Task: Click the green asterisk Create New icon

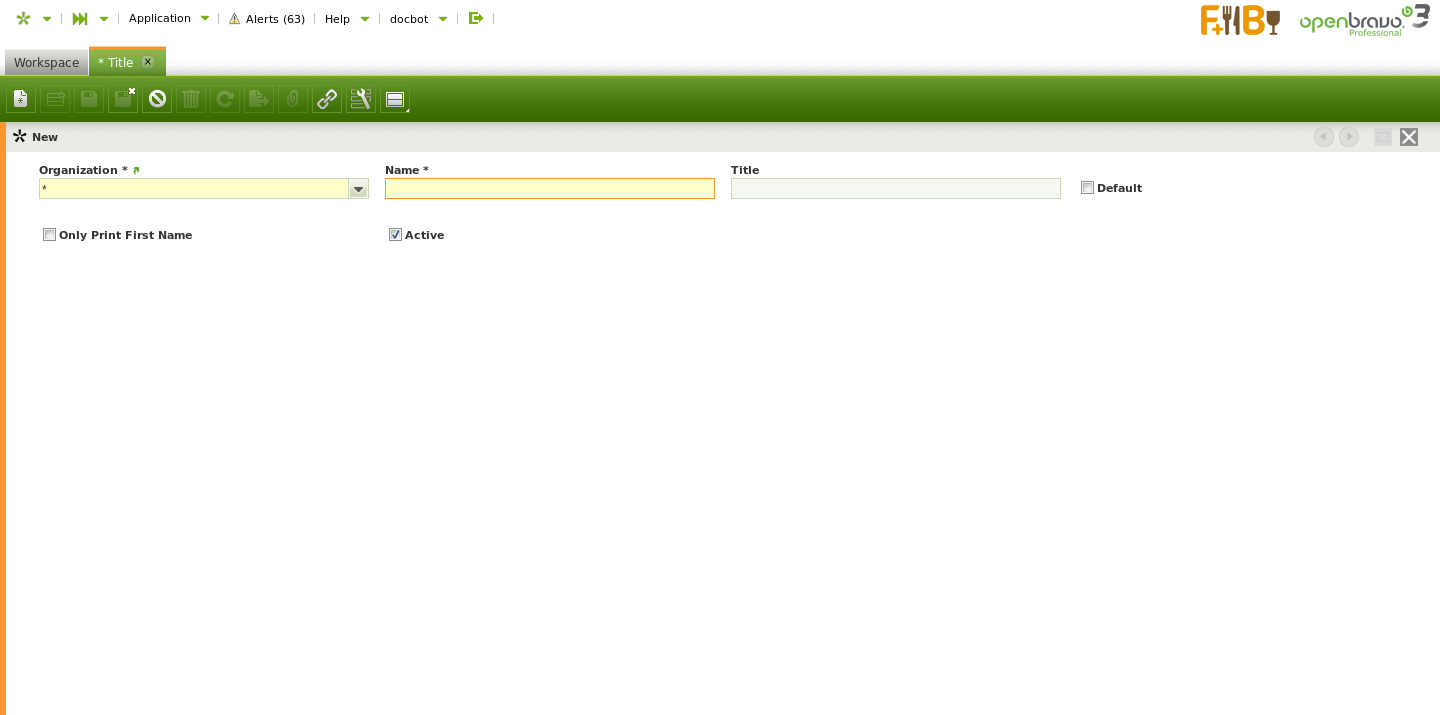Action: [24, 18]
